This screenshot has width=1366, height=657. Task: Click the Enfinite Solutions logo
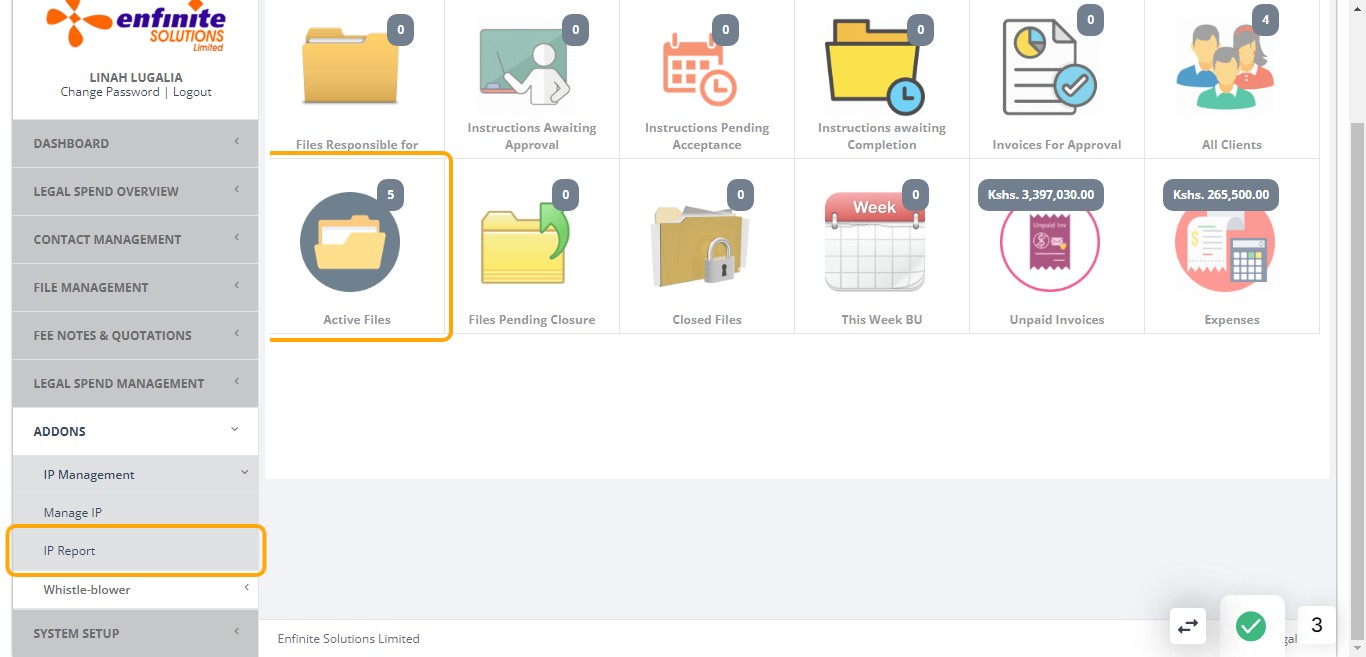(135, 28)
